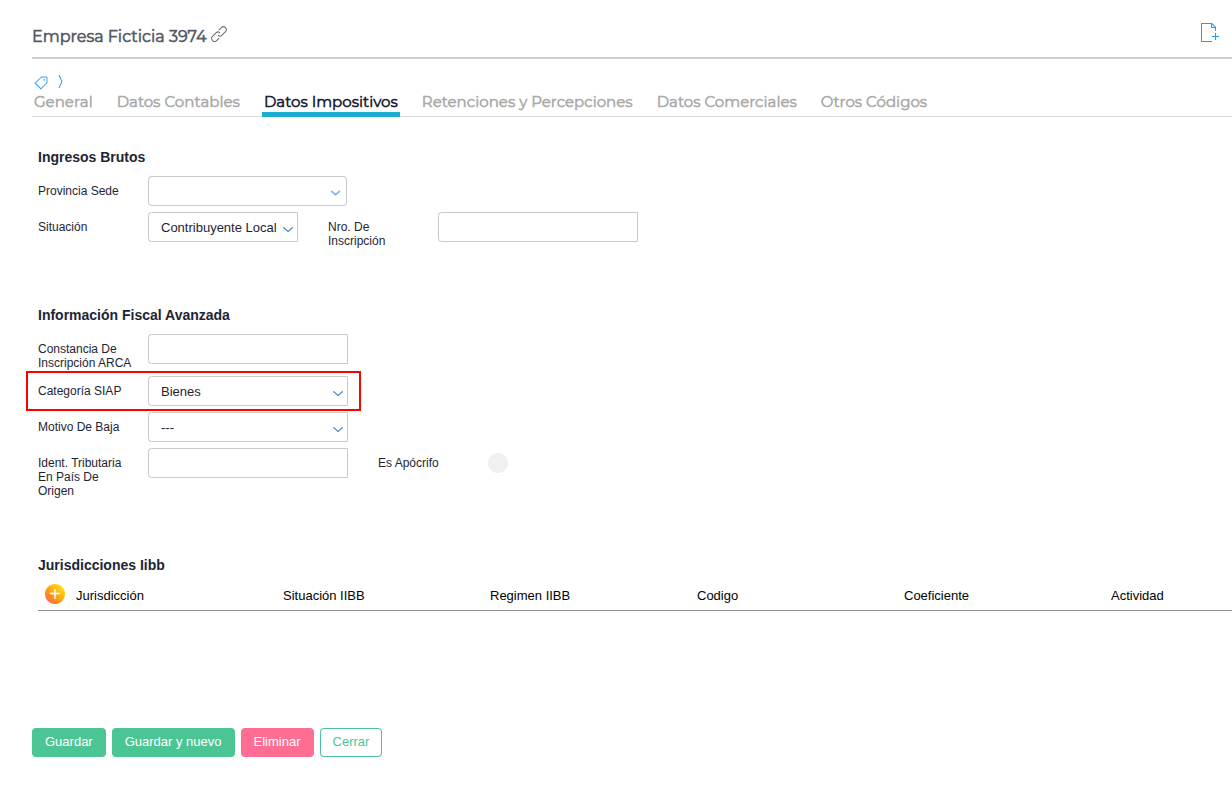Add a jurisdiction with the orange plus icon
Image resolution: width=1232 pixels, height=799 pixels.
(x=55, y=594)
